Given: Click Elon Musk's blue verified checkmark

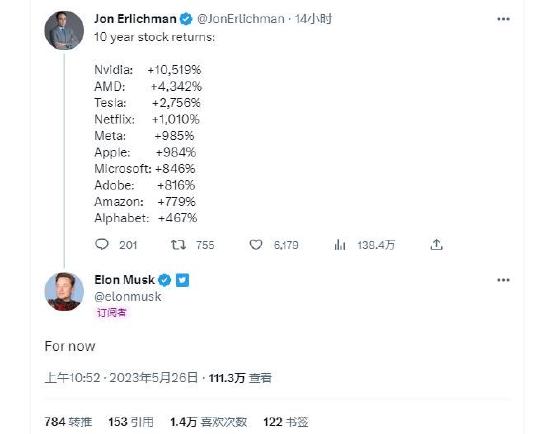Looking at the screenshot, I should 165,280.
